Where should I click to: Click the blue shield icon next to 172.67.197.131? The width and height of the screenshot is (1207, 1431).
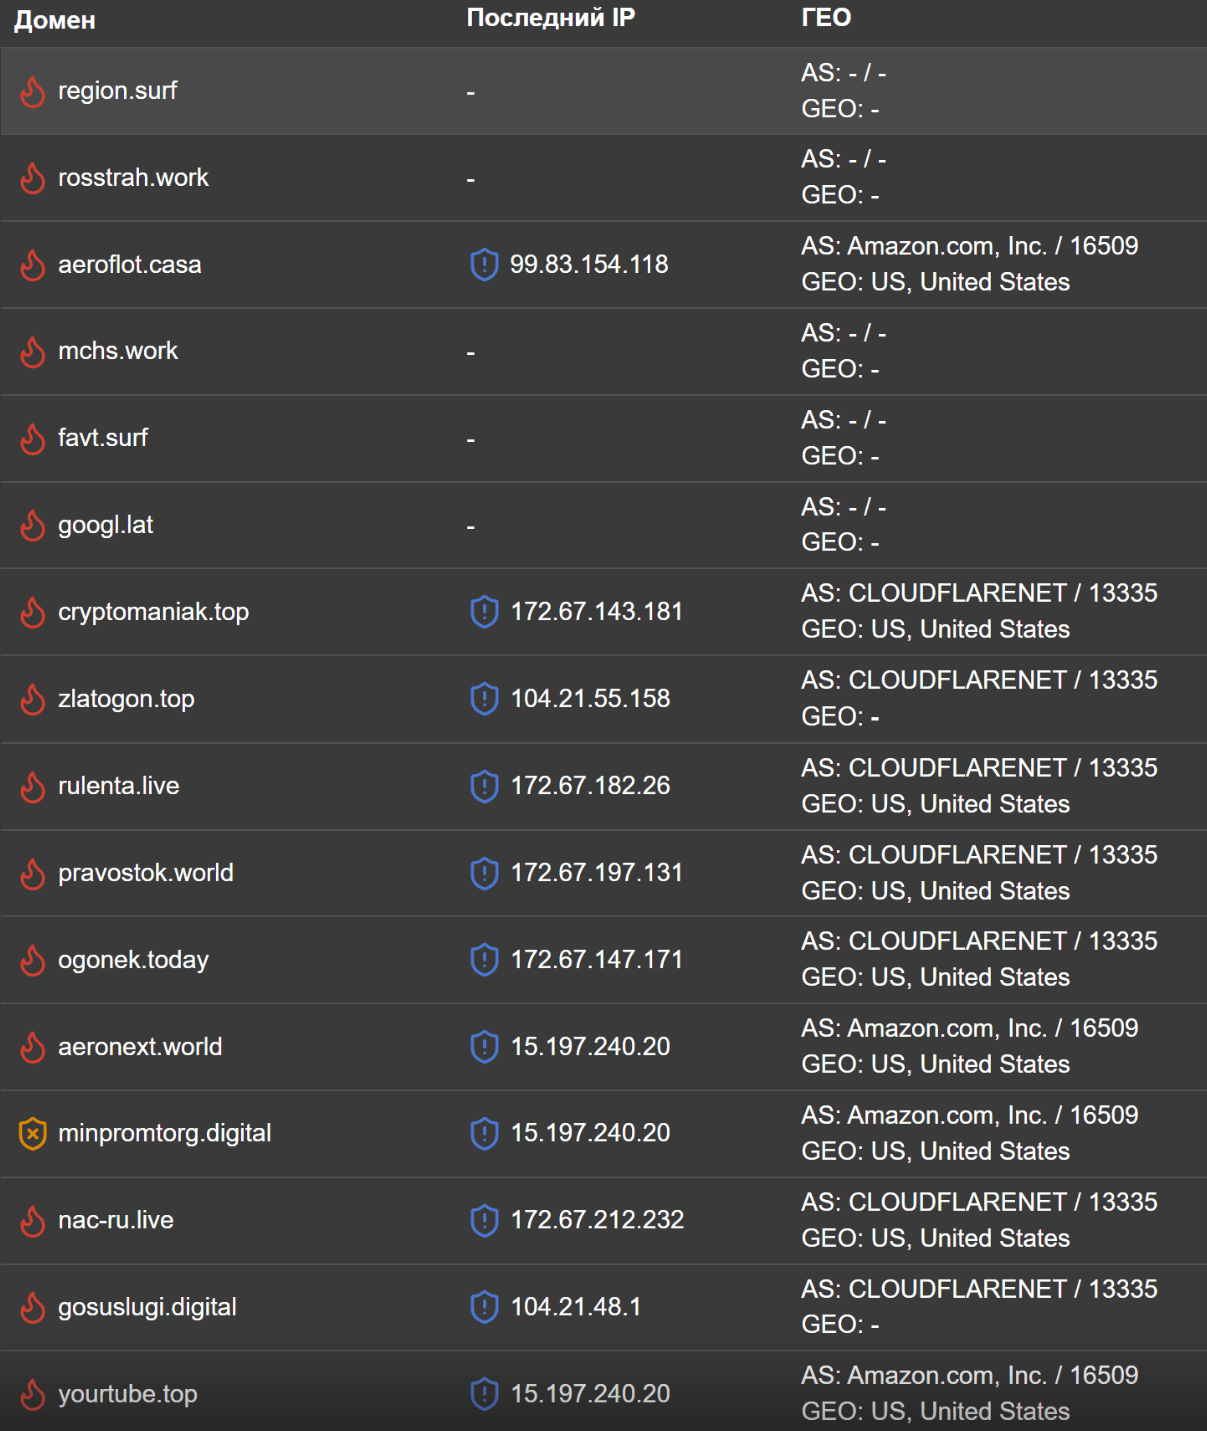[x=484, y=873]
